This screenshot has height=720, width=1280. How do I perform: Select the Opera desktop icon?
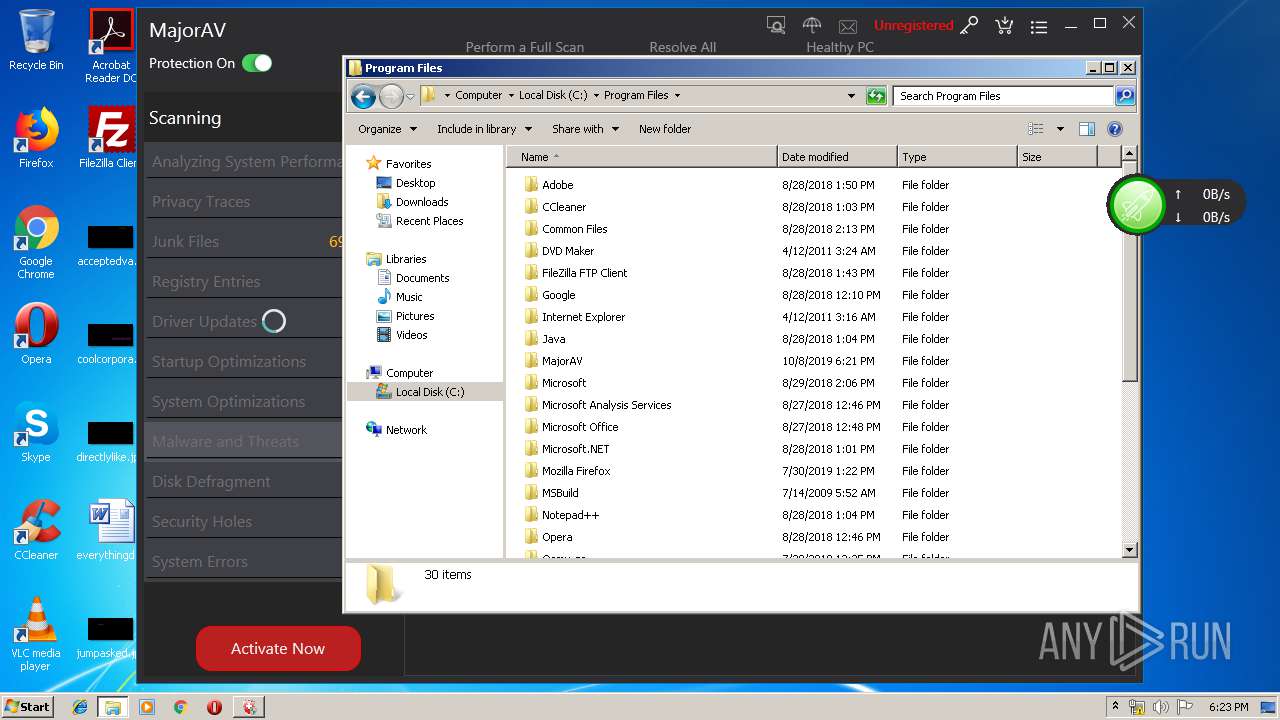pos(36,334)
